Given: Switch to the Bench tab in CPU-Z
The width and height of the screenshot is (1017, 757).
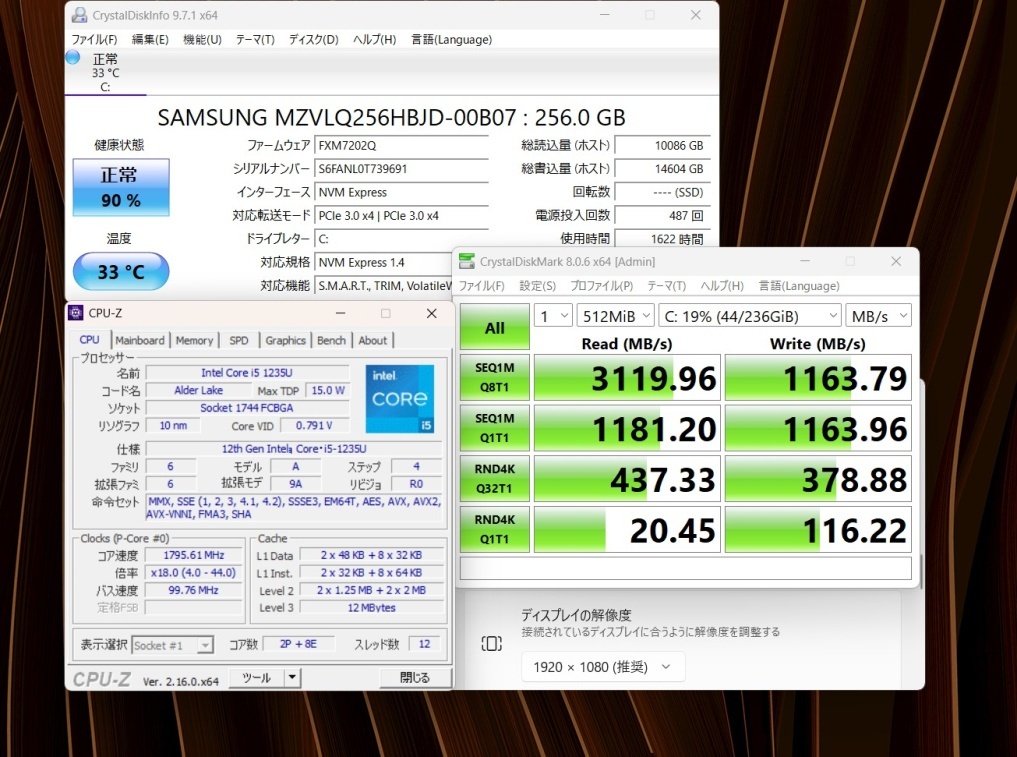Looking at the screenshot, I should tap(331, 341).
